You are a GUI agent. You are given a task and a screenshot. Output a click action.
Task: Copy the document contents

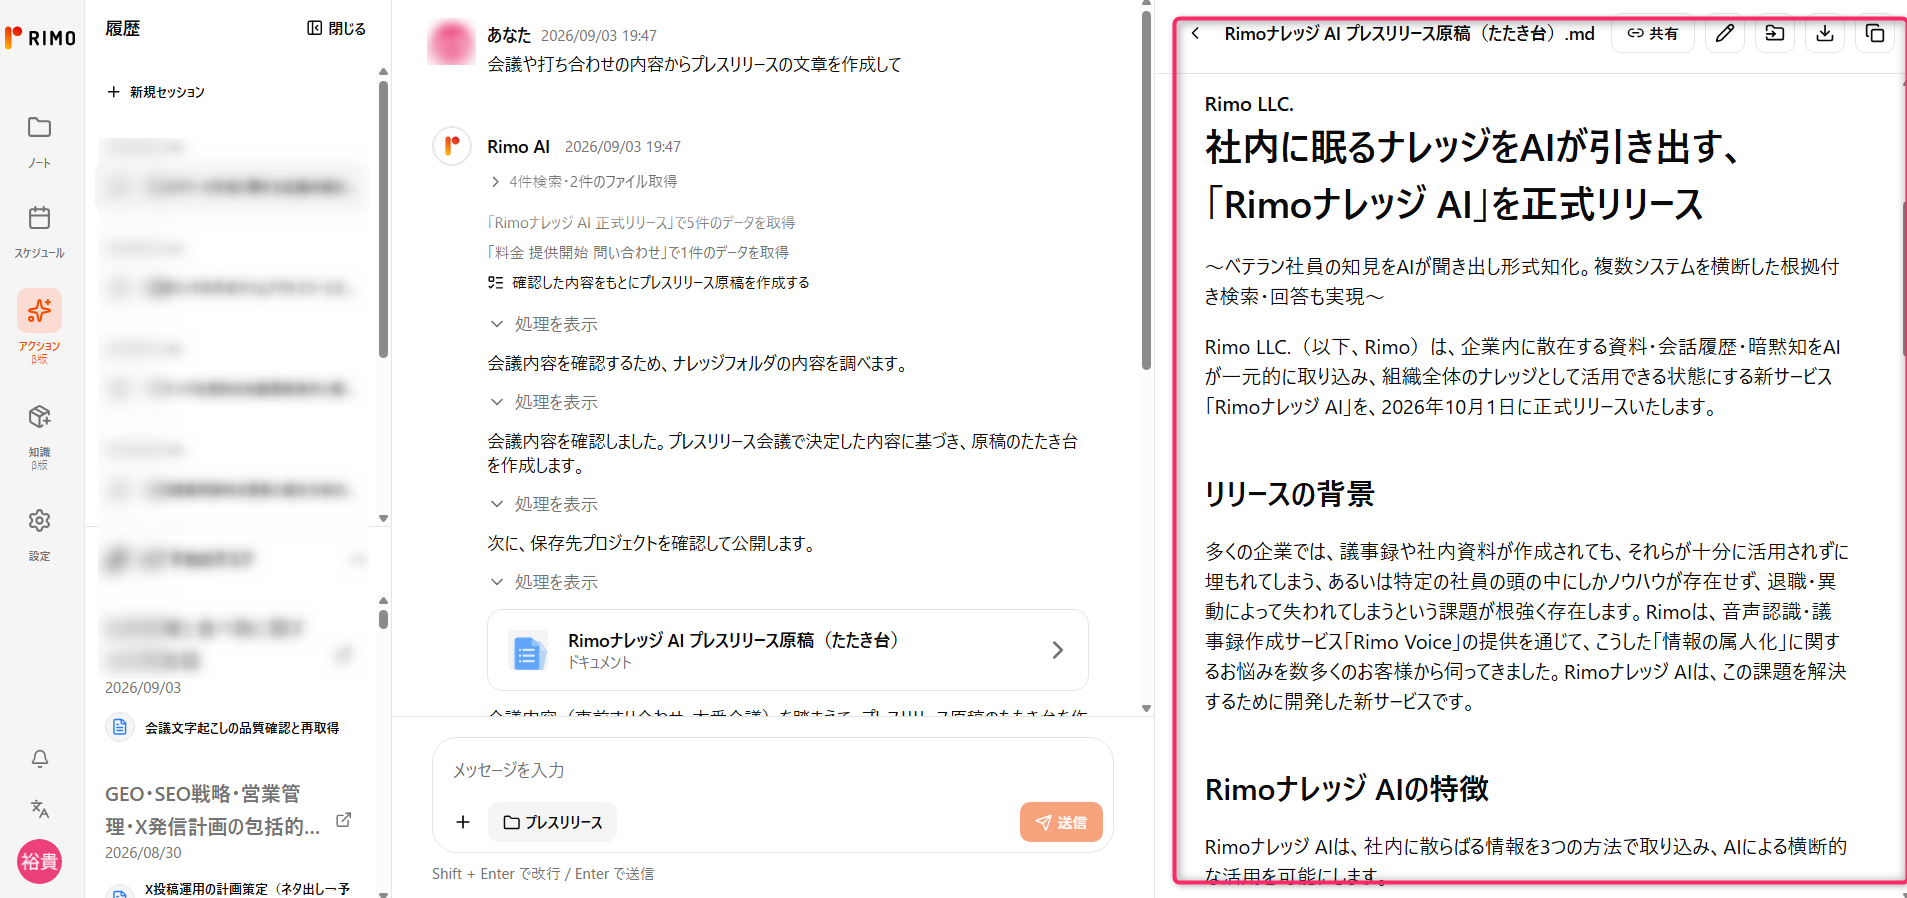(x=1874, y=33)
